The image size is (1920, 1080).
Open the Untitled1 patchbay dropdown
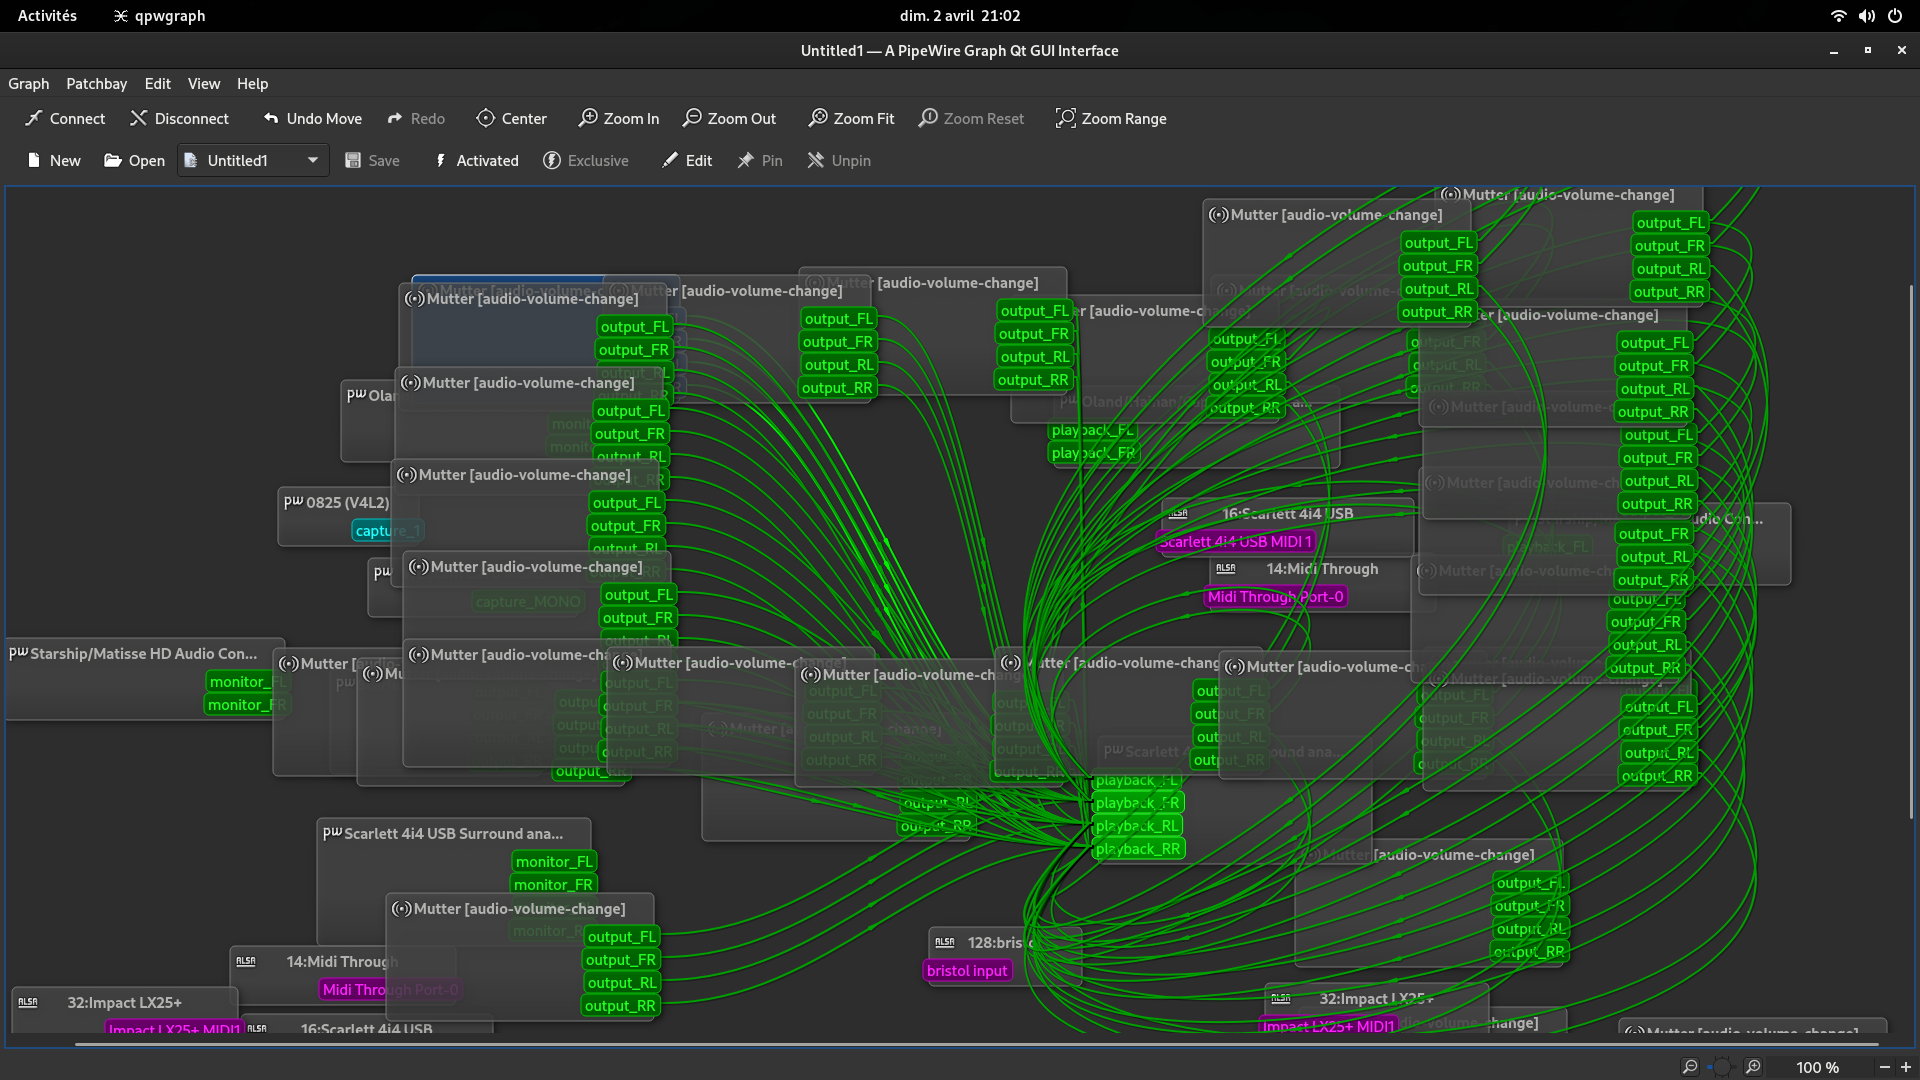[x=313, y=161]
